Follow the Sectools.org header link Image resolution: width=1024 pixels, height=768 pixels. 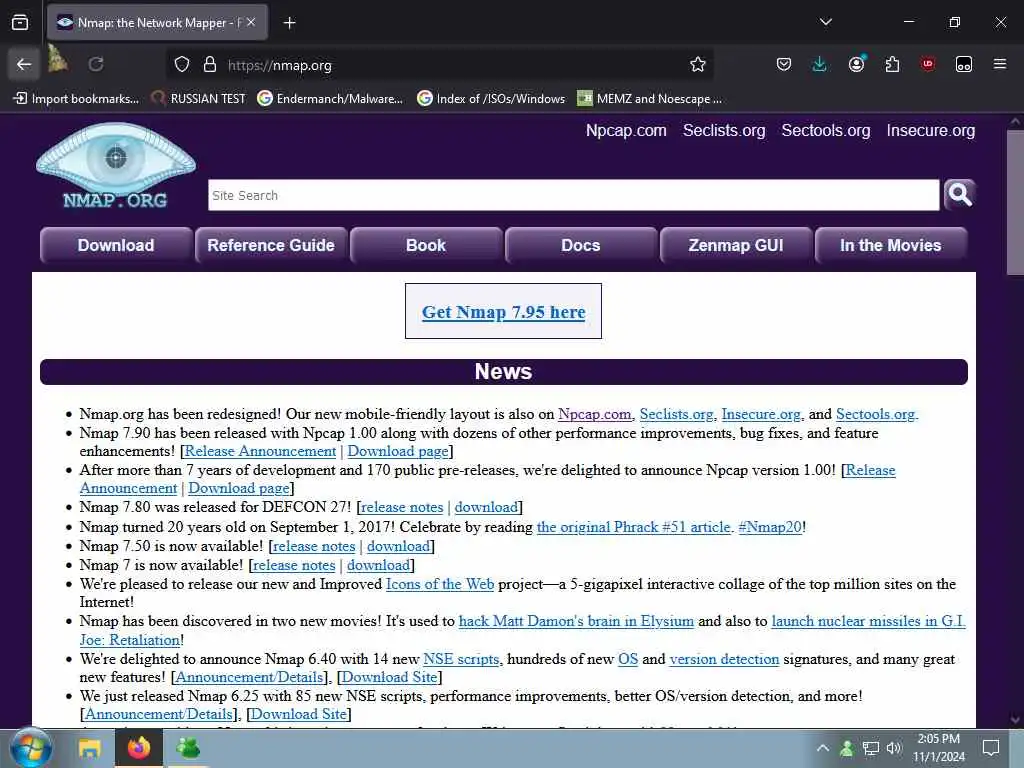pyautogui.click(x=825, y=131)
